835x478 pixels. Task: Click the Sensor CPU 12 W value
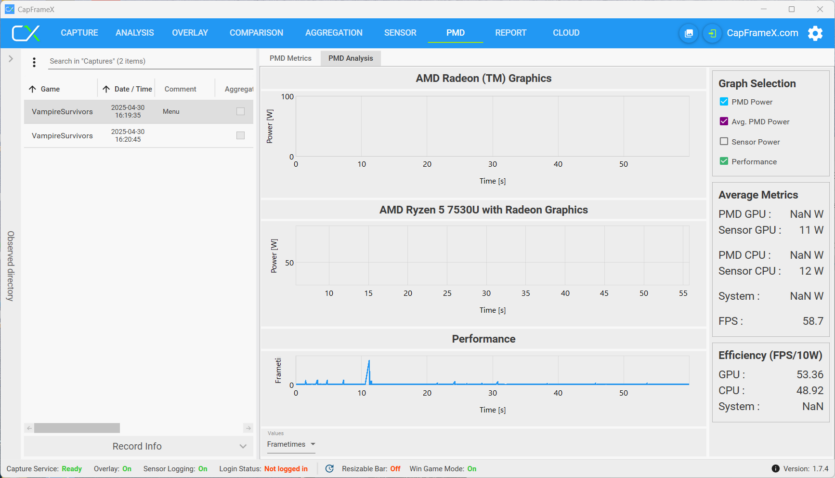(811, 271)
